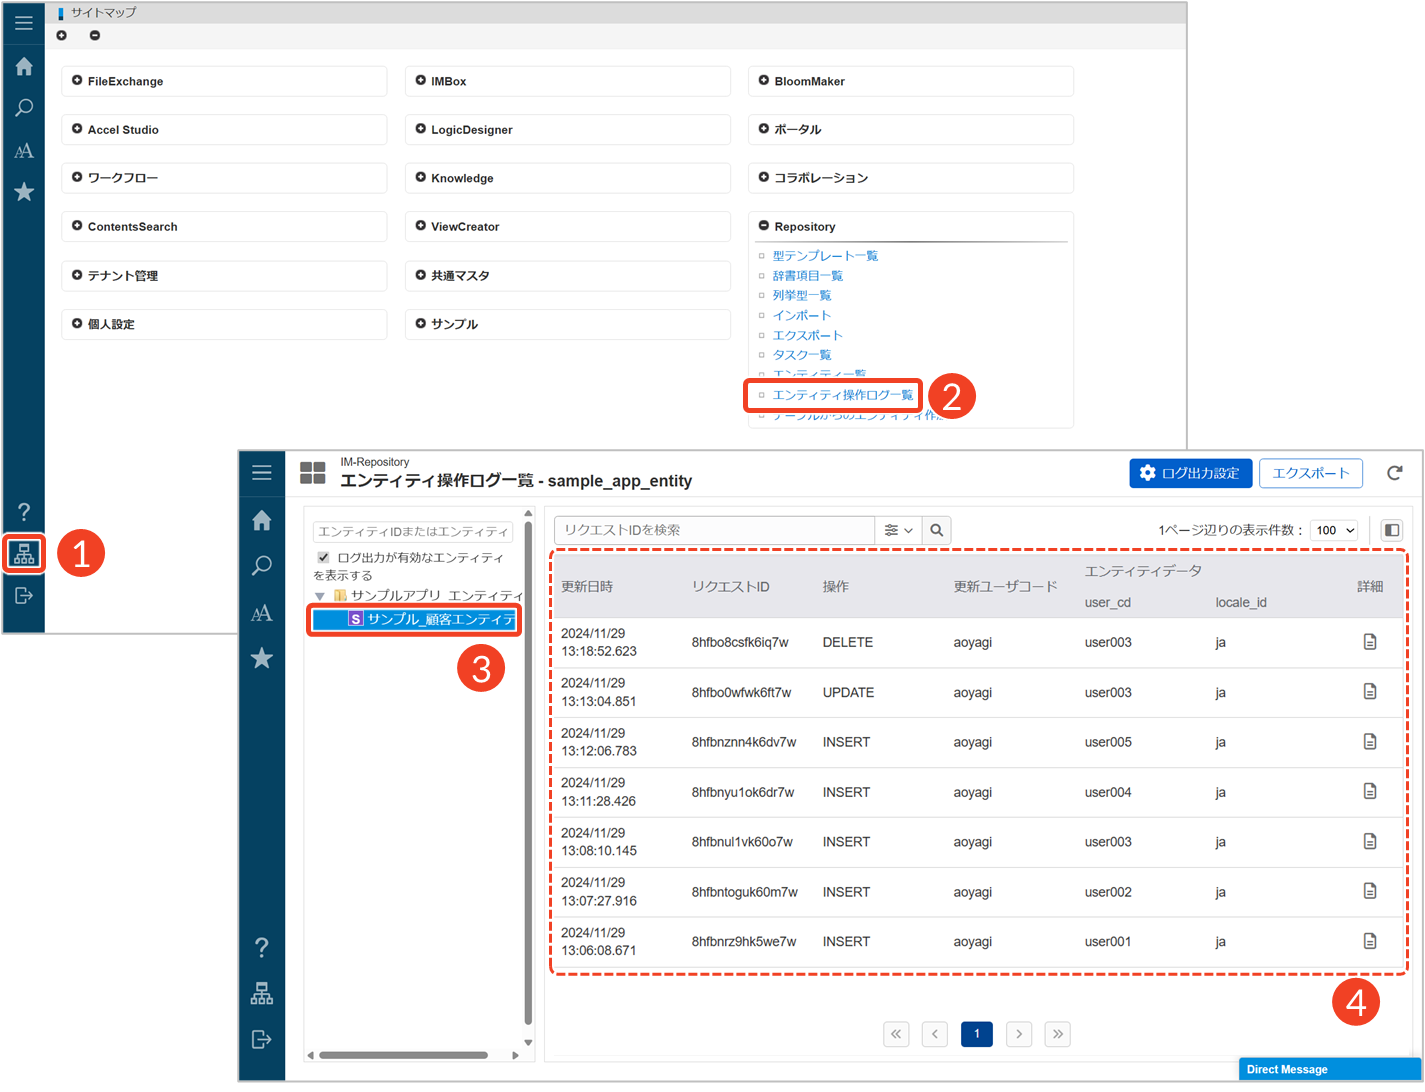The height and width of the screenshot is (1092, 1425).
Task: Open detail icon for the DELETE log row
Action: click(x=1369, y=642)
